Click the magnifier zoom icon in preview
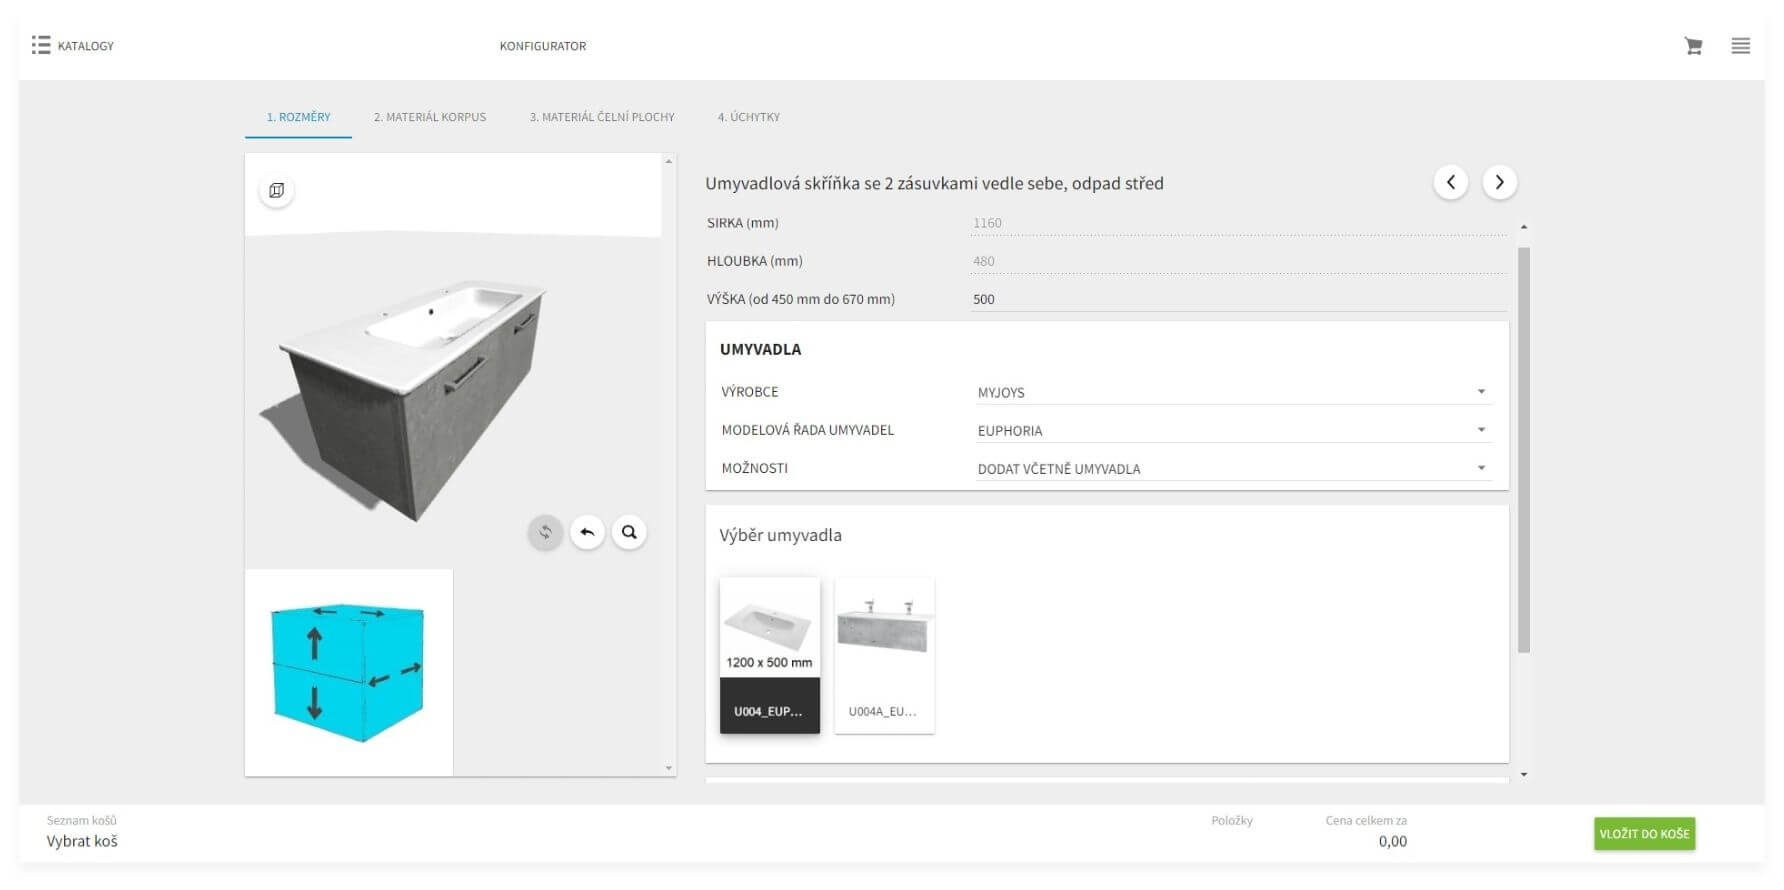The height and width of the screenshot is (890, 1784). 629,532
